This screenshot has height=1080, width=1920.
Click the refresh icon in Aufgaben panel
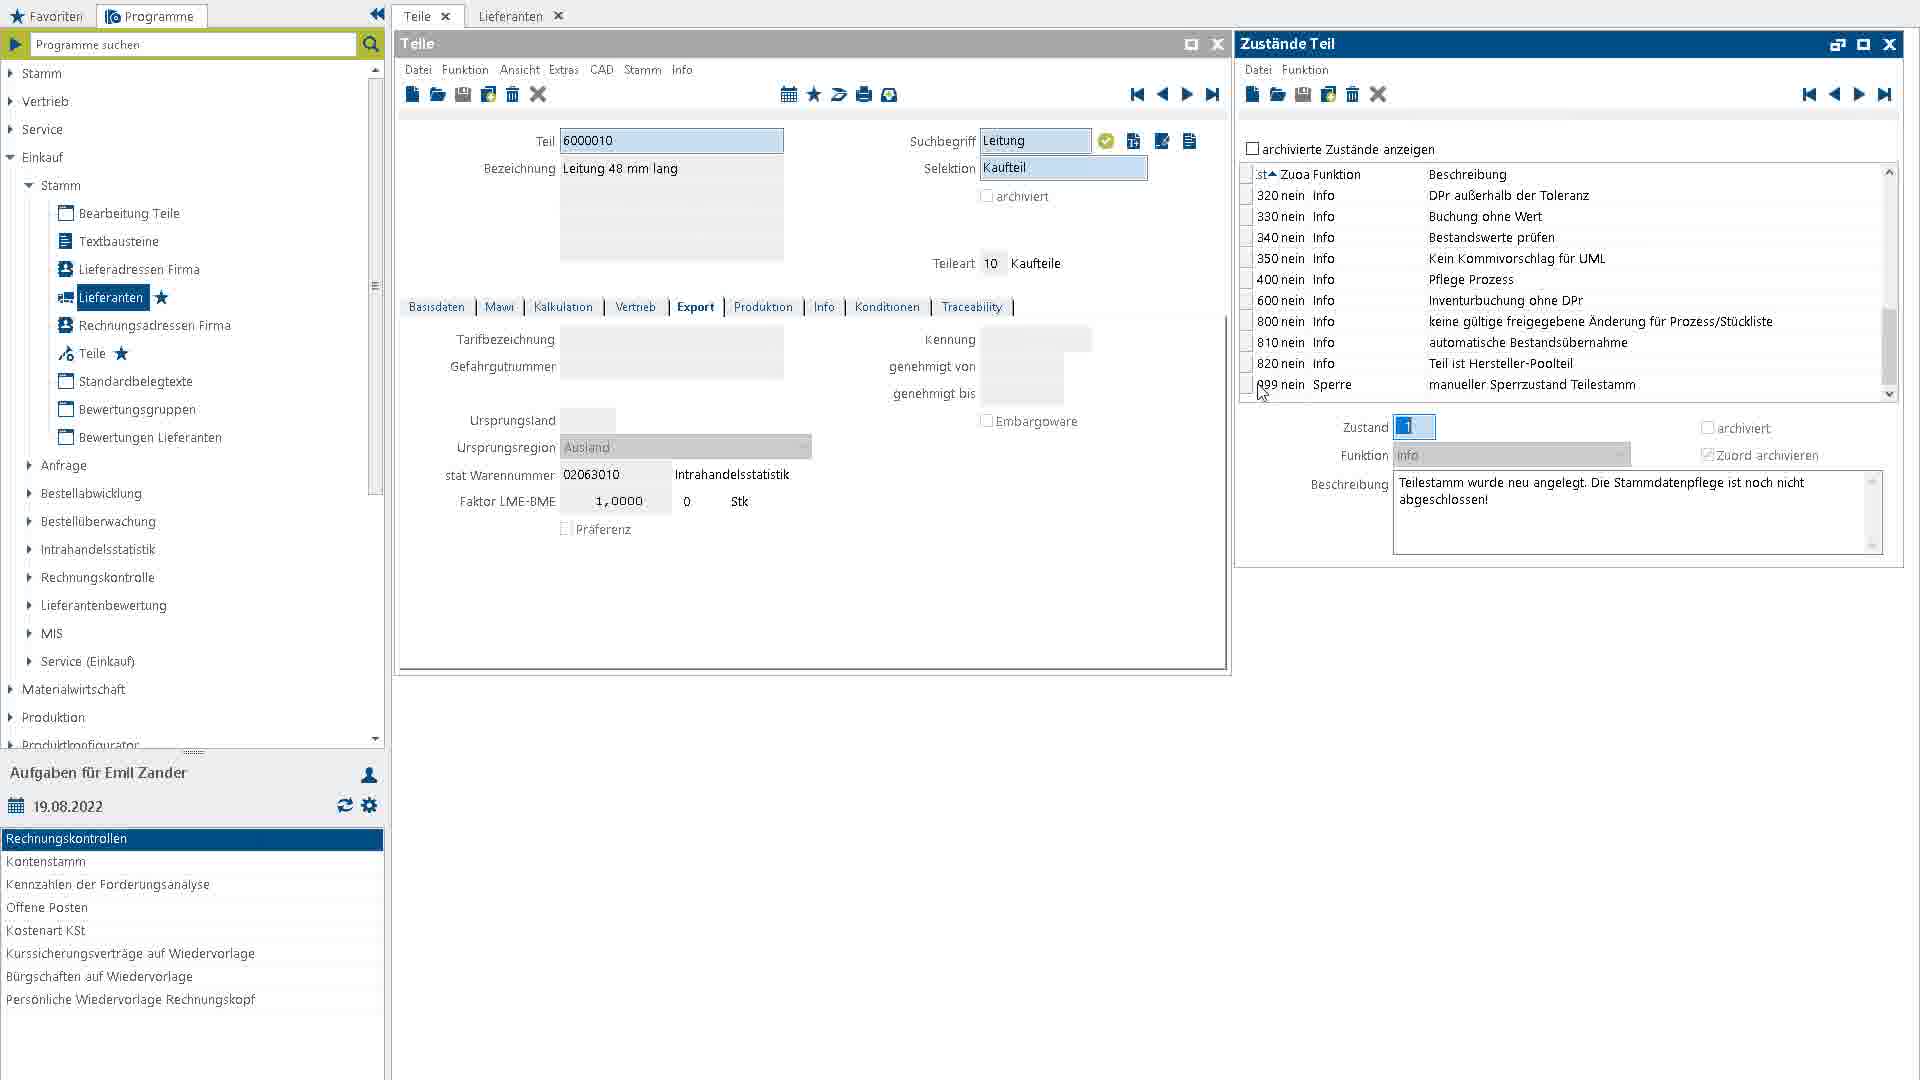(x=345, y=805)
